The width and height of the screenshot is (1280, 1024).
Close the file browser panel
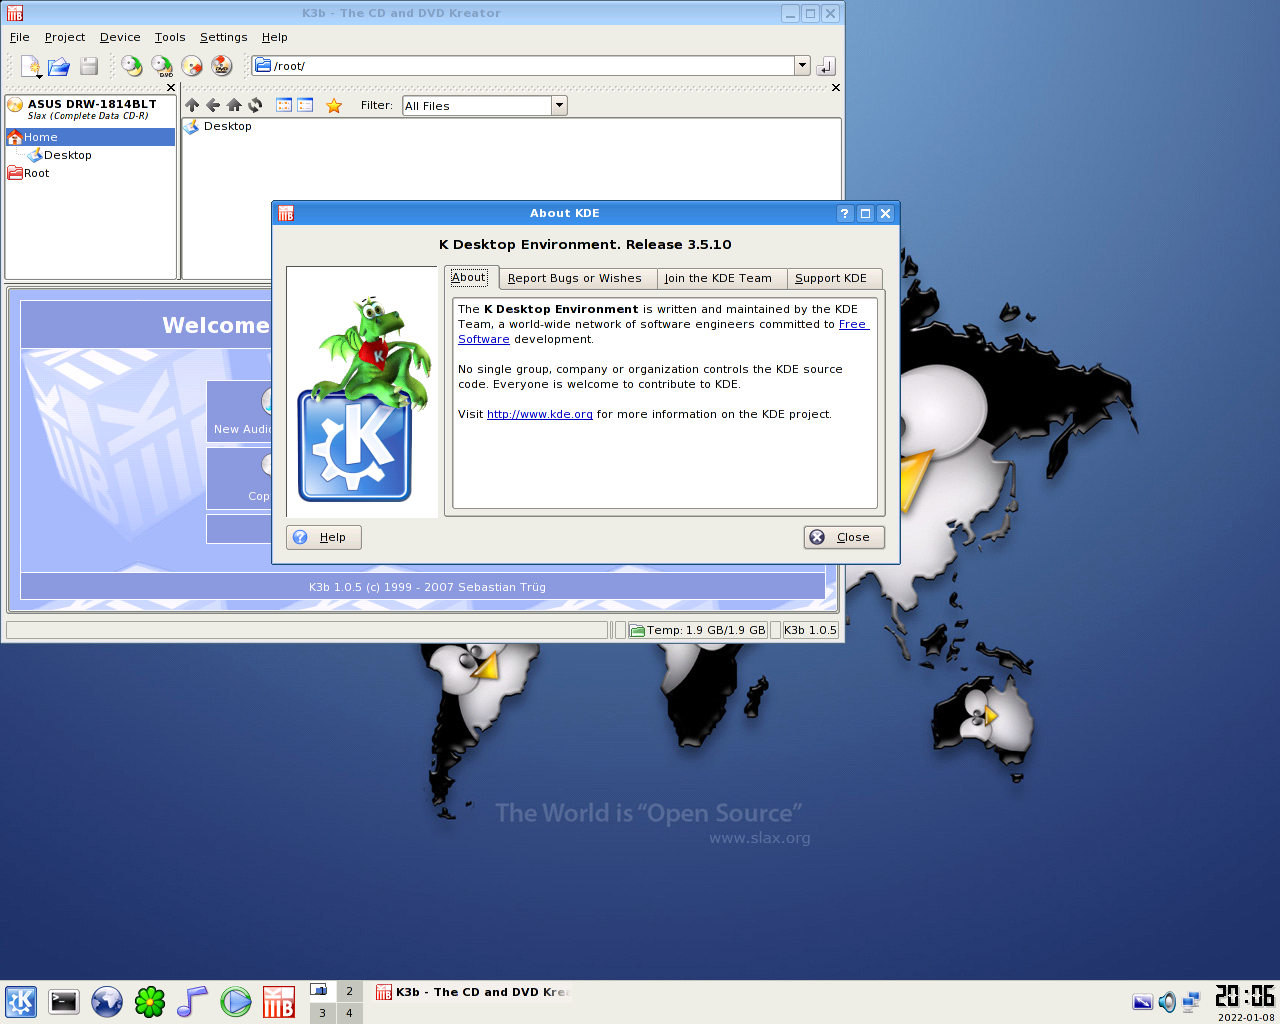[836, 88]
